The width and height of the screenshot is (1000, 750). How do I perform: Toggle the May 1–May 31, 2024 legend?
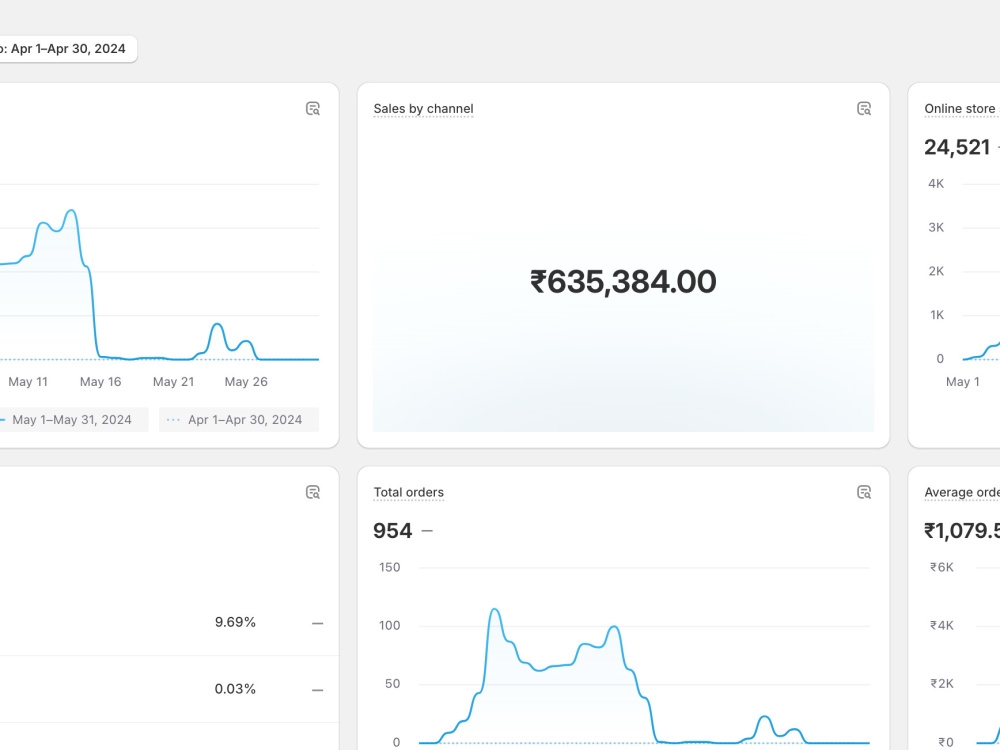pos(71,420)
